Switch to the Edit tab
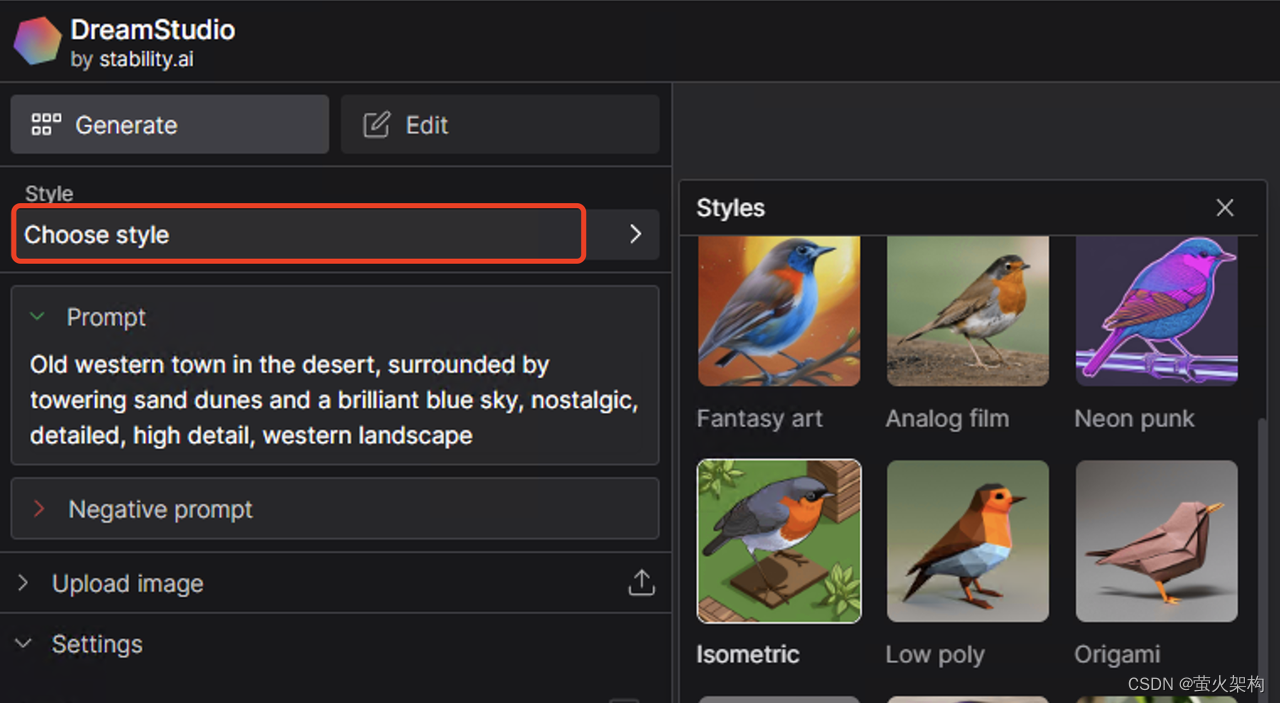 point(500,125)
